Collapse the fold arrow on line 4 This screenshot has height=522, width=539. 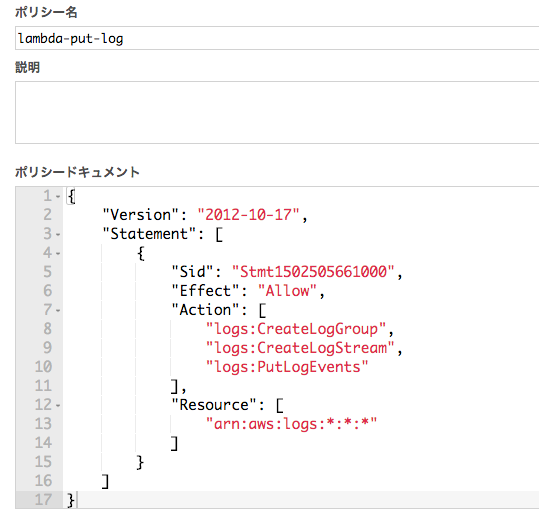[x=58, y=254]
